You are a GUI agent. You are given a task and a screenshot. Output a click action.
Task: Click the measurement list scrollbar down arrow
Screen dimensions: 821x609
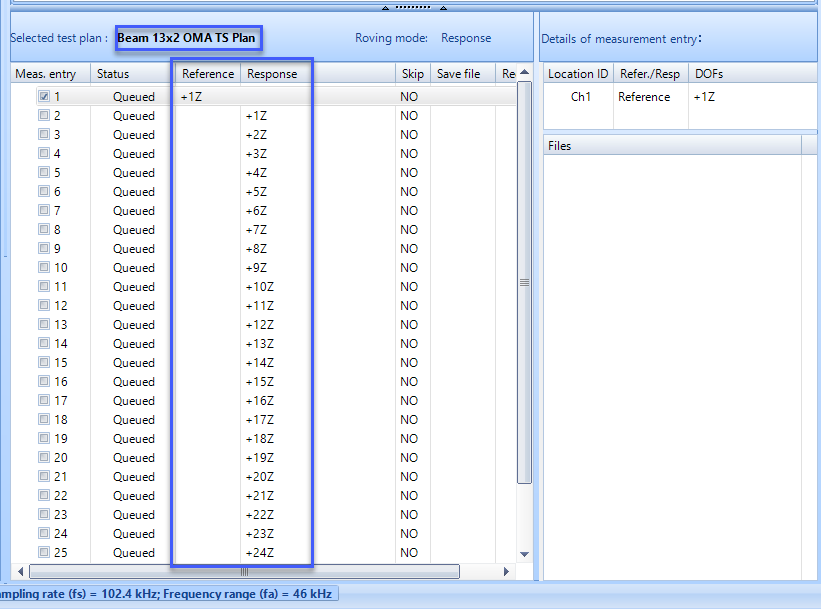click(523, 556)
